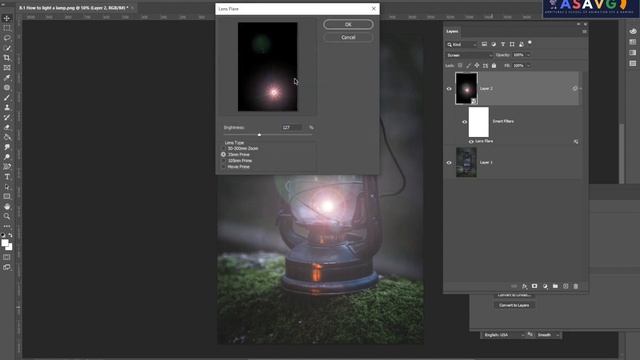The width and height of the screenshot is (640, 360).
Task: Swap foreground and background colors
Action: click(x=10, y=235)
